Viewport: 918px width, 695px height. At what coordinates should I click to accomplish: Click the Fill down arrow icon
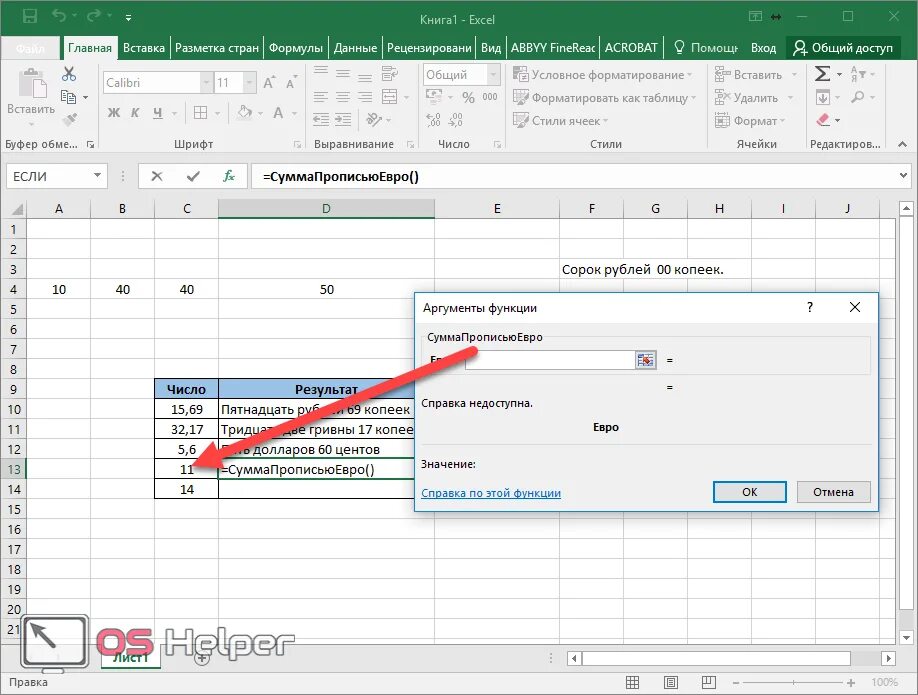coord(823,97)
